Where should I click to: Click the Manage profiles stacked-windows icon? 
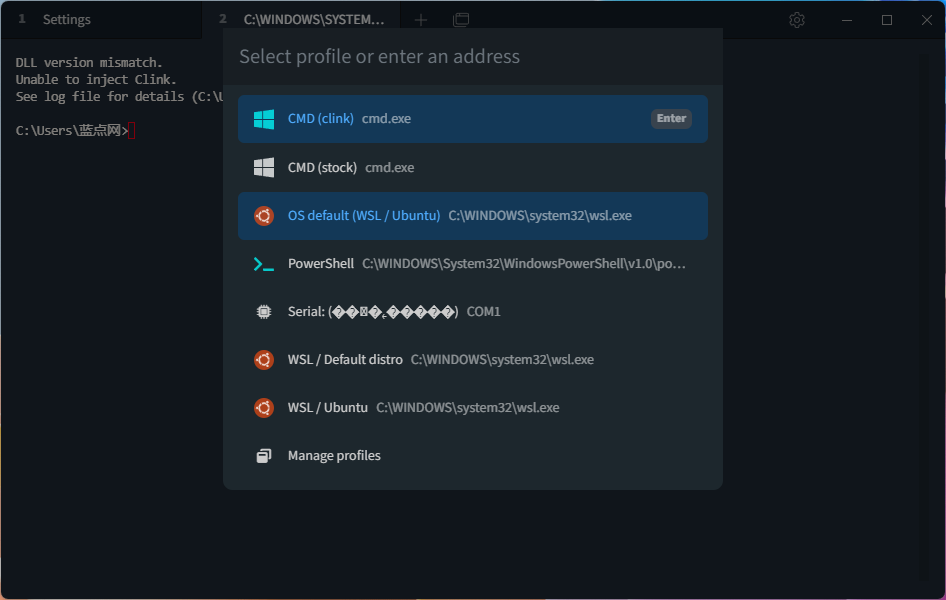(x=264, y=456)
